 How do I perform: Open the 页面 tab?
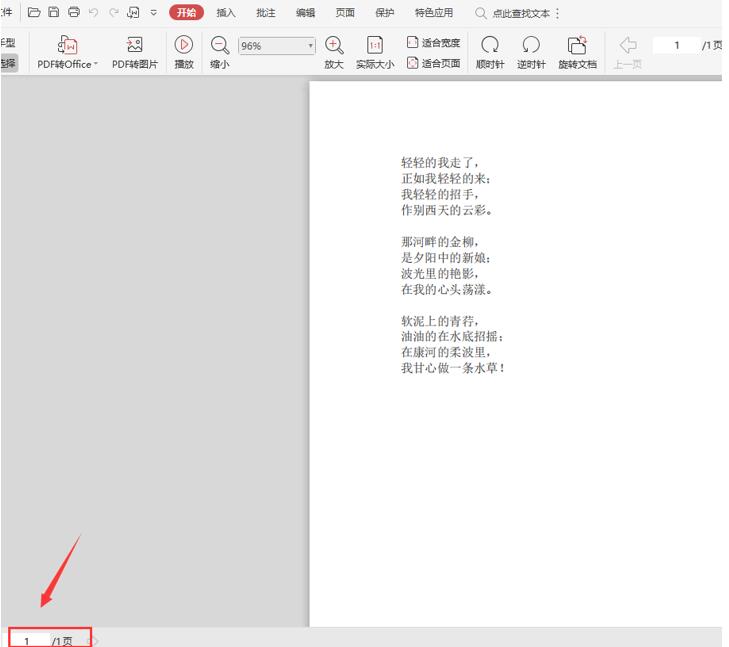point(345,13)
